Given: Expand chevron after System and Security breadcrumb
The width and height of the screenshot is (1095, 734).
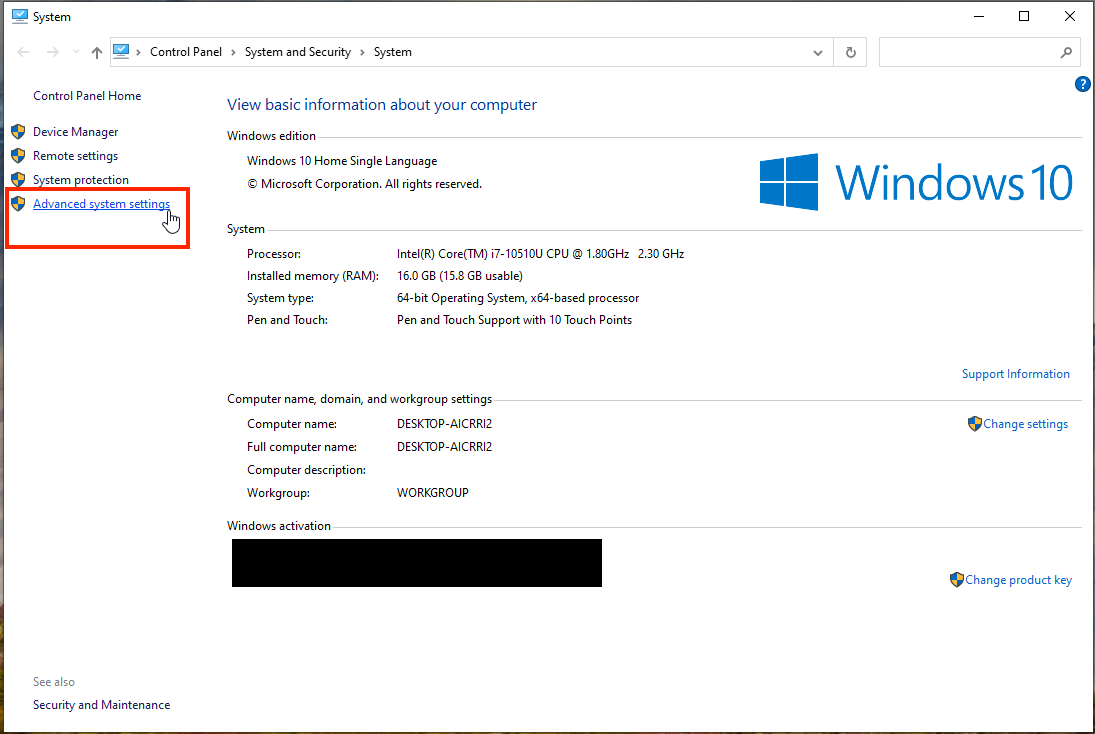Looking at the screenshot, I should tap(362, 52).
